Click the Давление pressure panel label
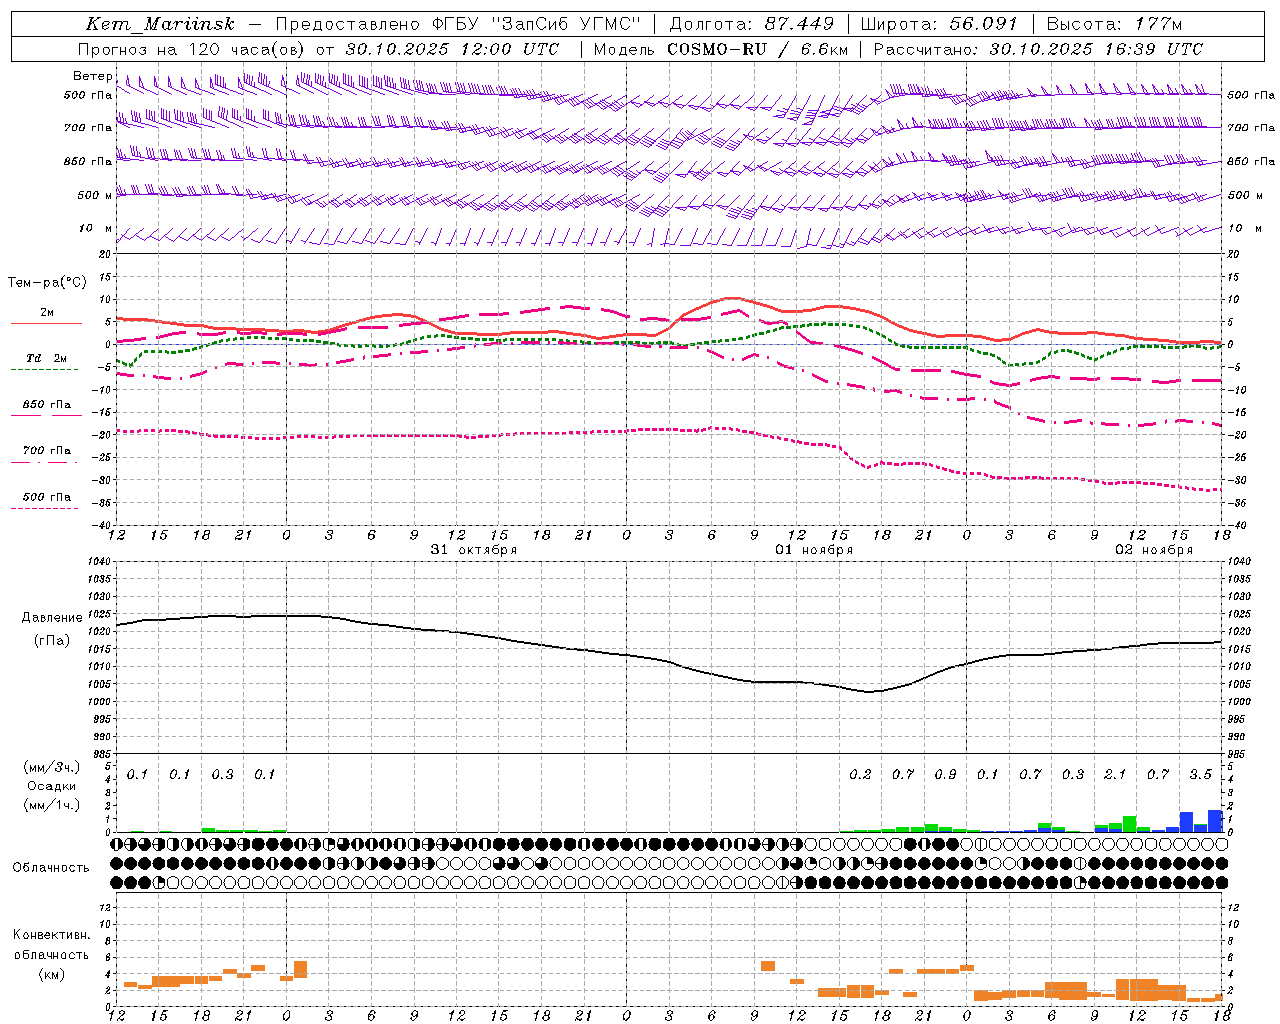This screenshot has height=1024, width=1280. (52, 618)
